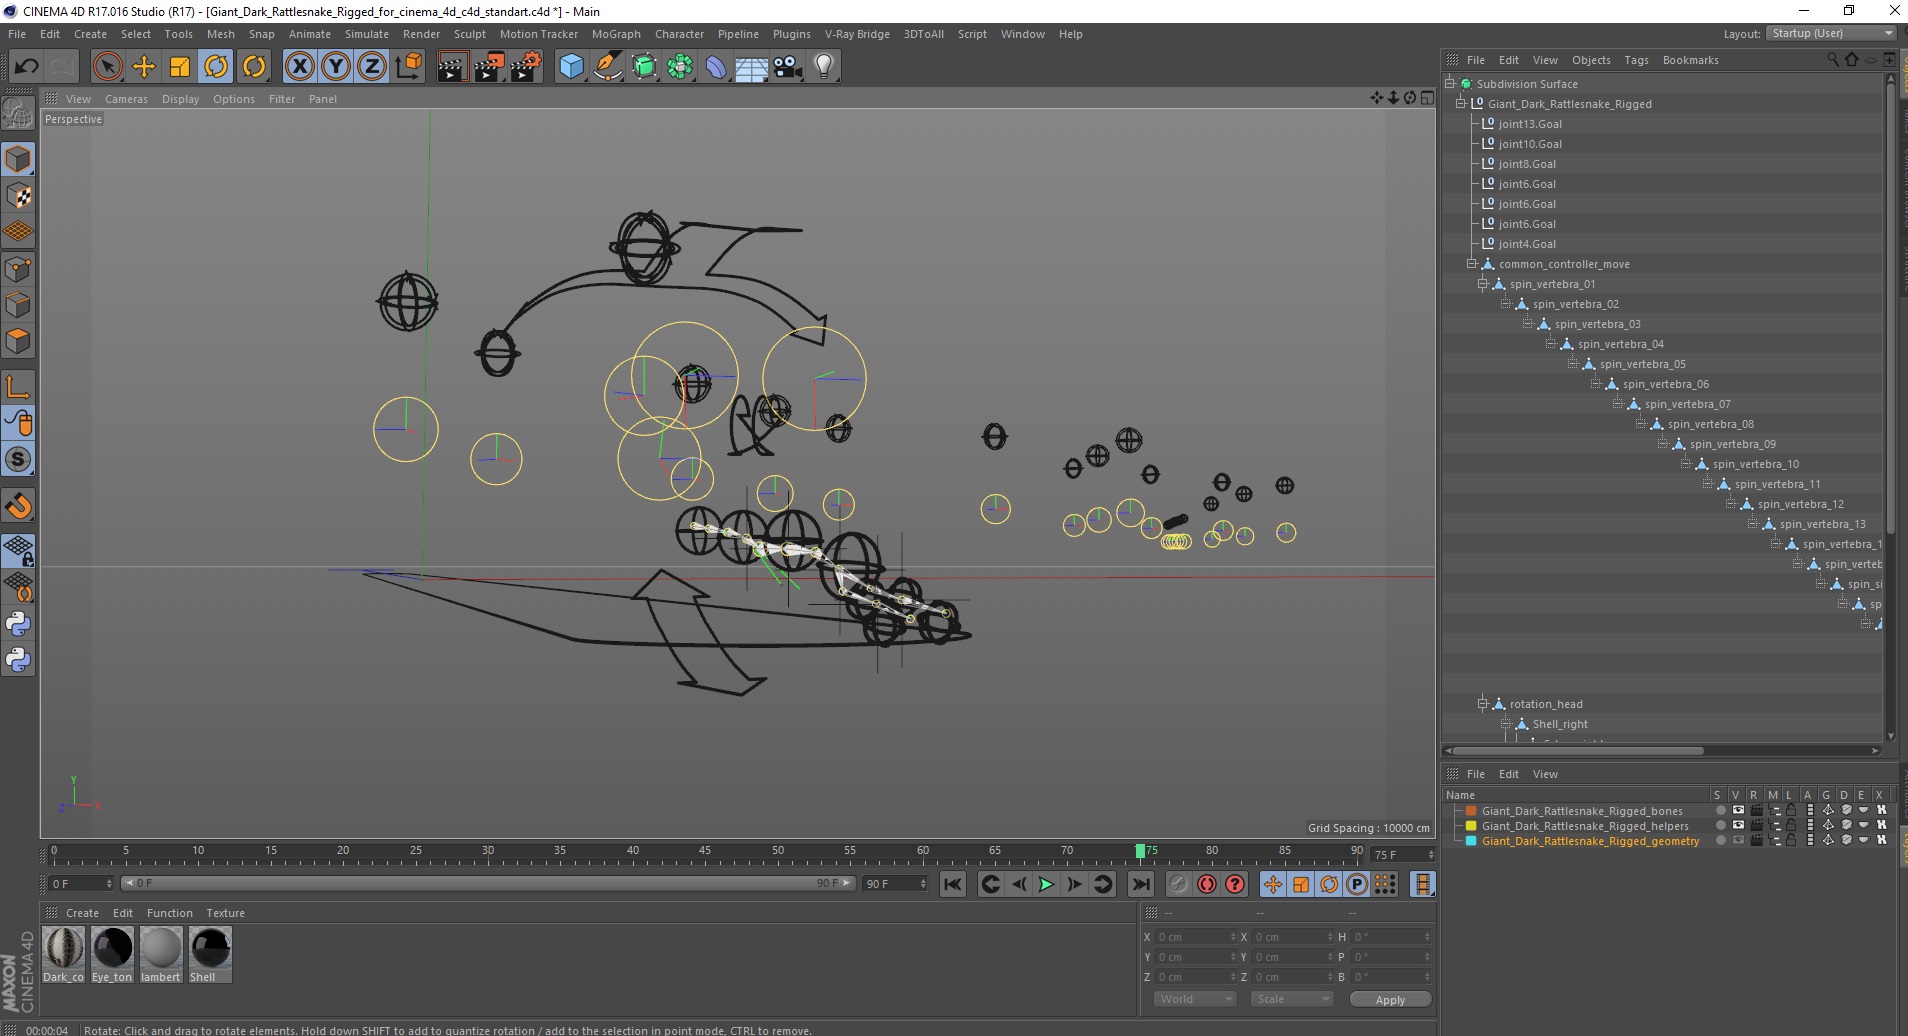Add a Subdivision Surface generator
This screenshot has width=1908, height=1036.
pyautogui.click(x=644, y=67)
